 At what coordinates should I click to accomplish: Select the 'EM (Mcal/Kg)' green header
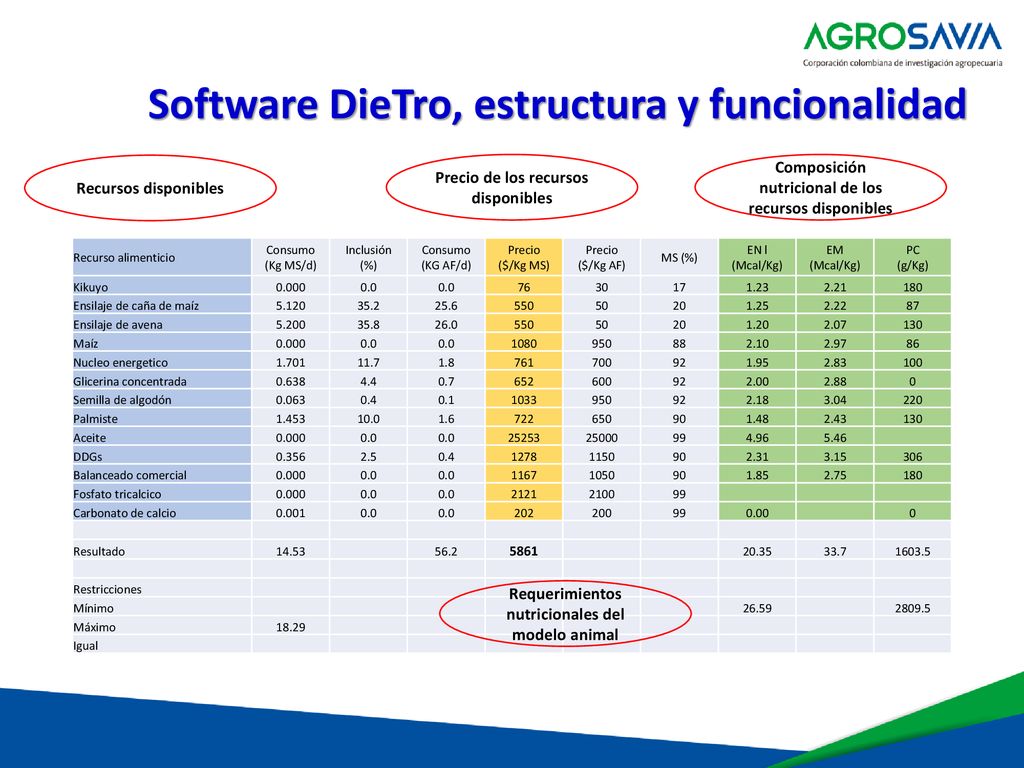835,257
